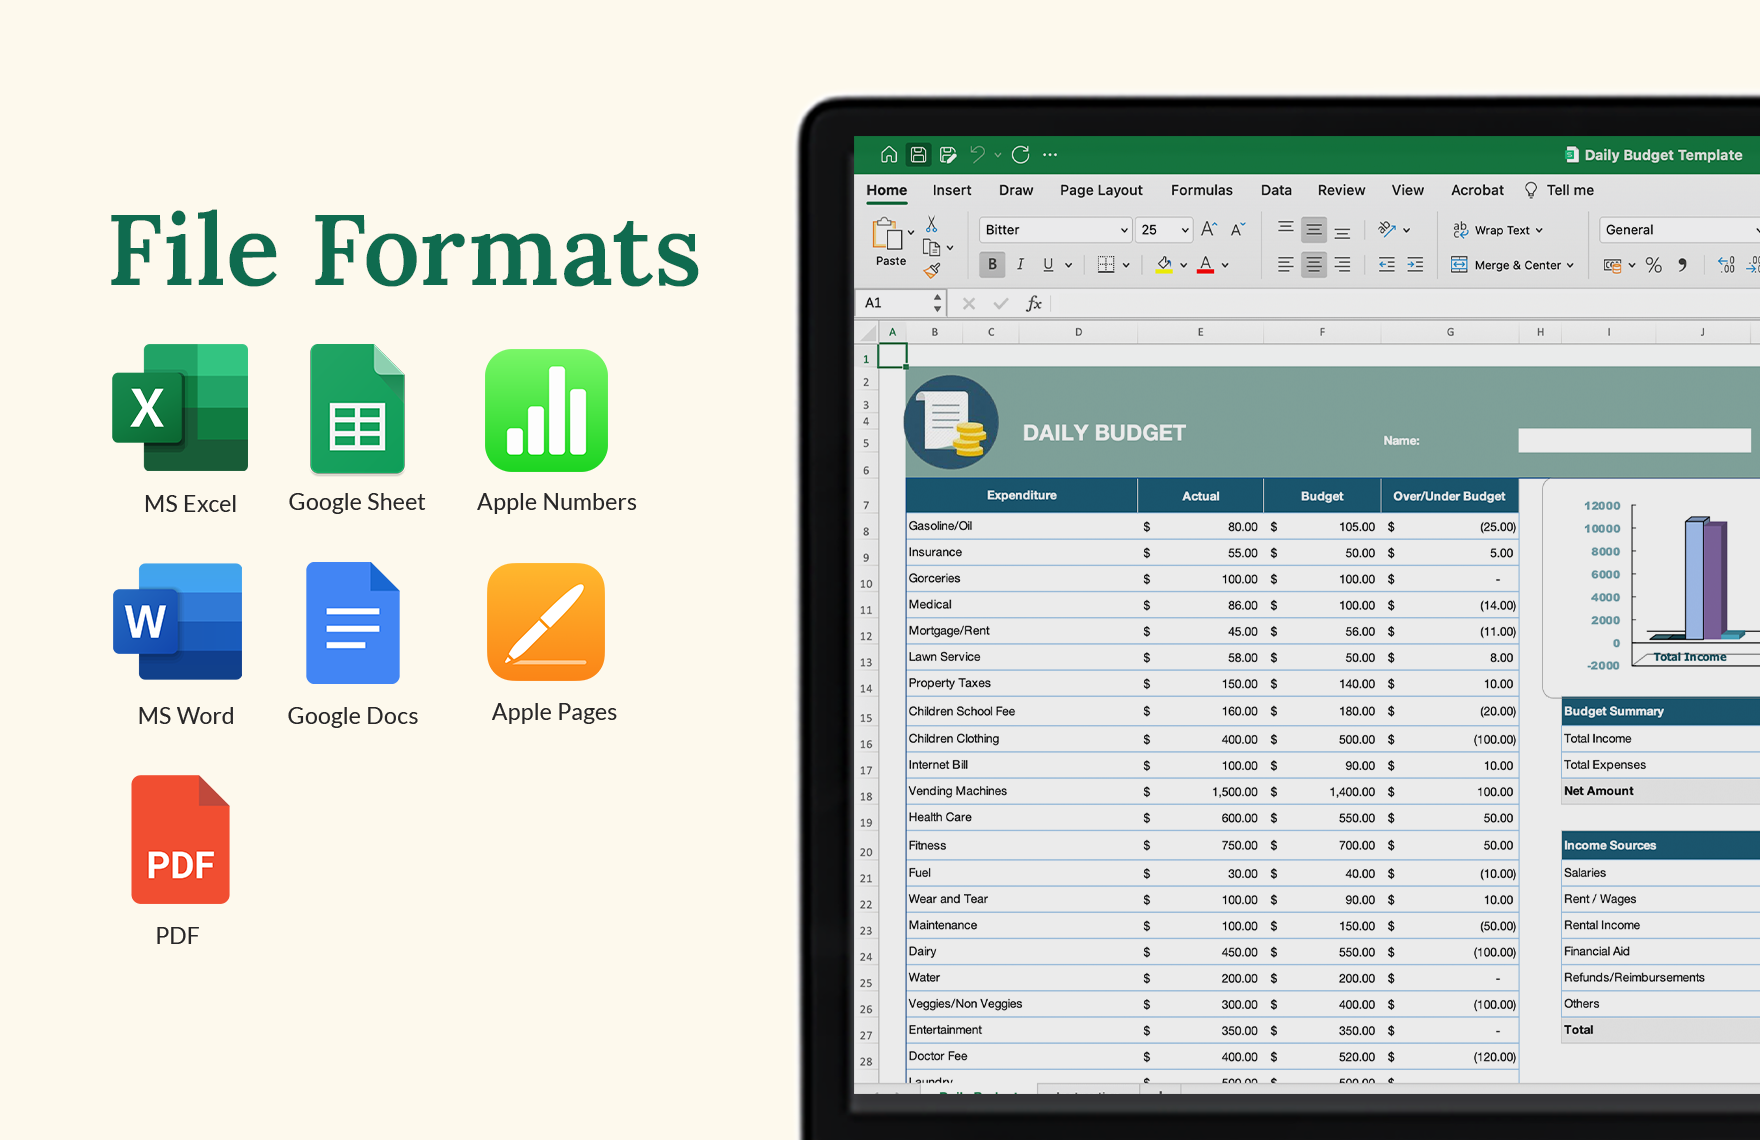Select the Format Painter brush
The height and width of the screenshot is (1140, 1760).
[x=932, y=269]
